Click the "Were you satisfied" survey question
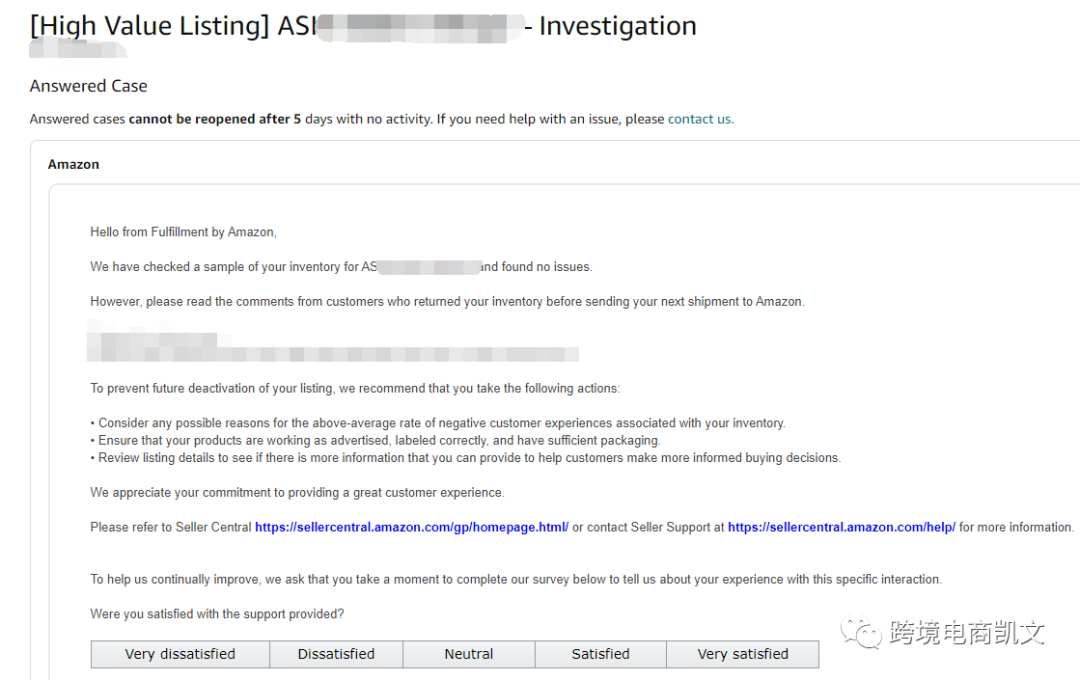The height and width of the screenshot is (680, 1080). (217, 614)
